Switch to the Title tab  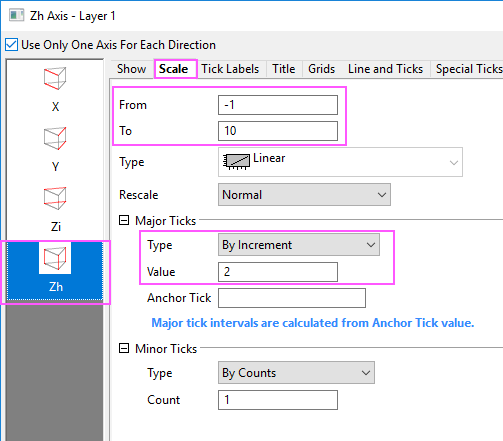(284, 69)
